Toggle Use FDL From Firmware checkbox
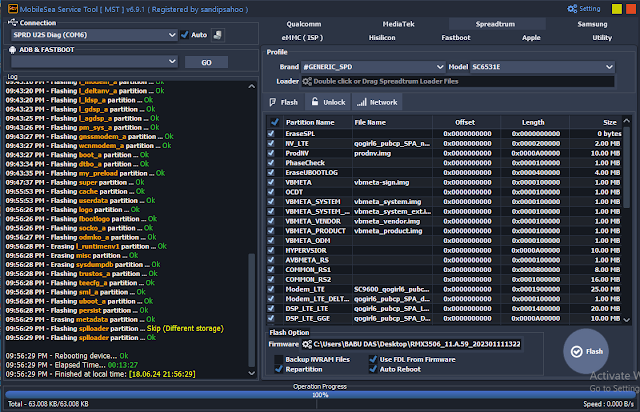640x412 pixels. [x=373, y=359]
